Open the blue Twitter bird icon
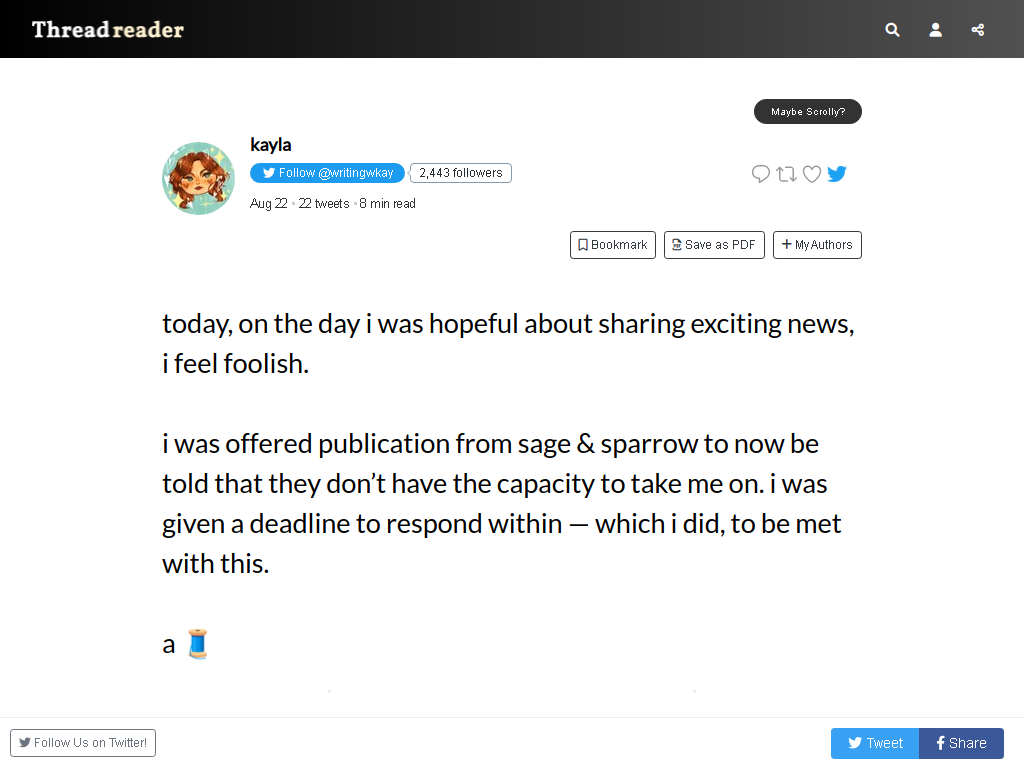This screenshot has width=1024, height=768. [837, 174]
